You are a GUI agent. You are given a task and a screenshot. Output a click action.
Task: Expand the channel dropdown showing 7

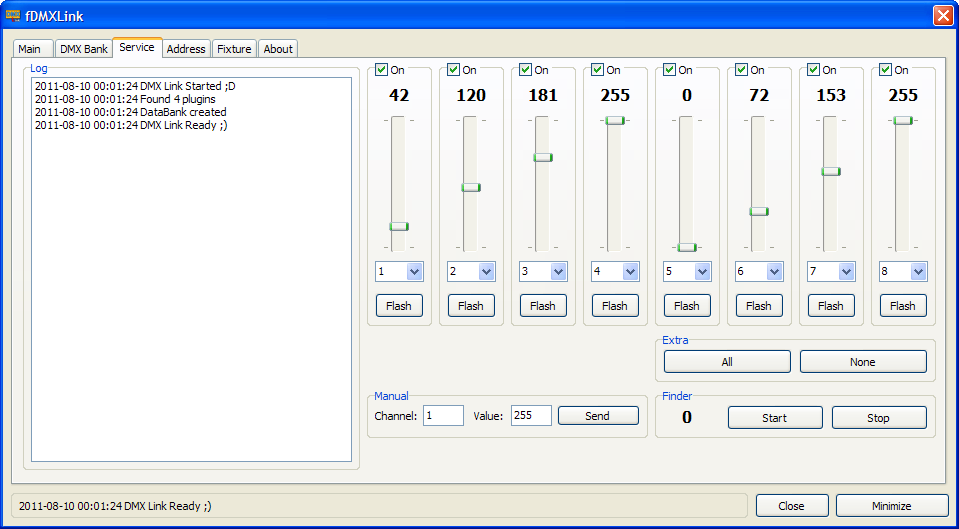tap(846, 272)
